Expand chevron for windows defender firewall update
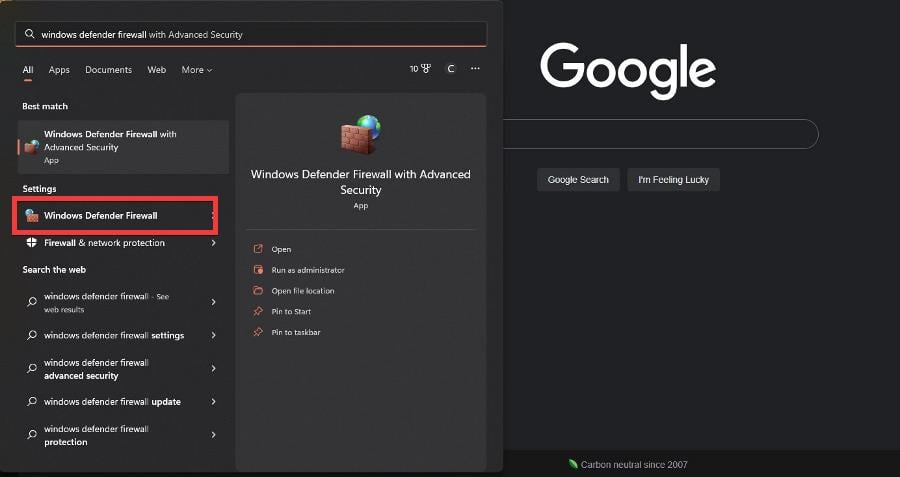 [214, 402]
